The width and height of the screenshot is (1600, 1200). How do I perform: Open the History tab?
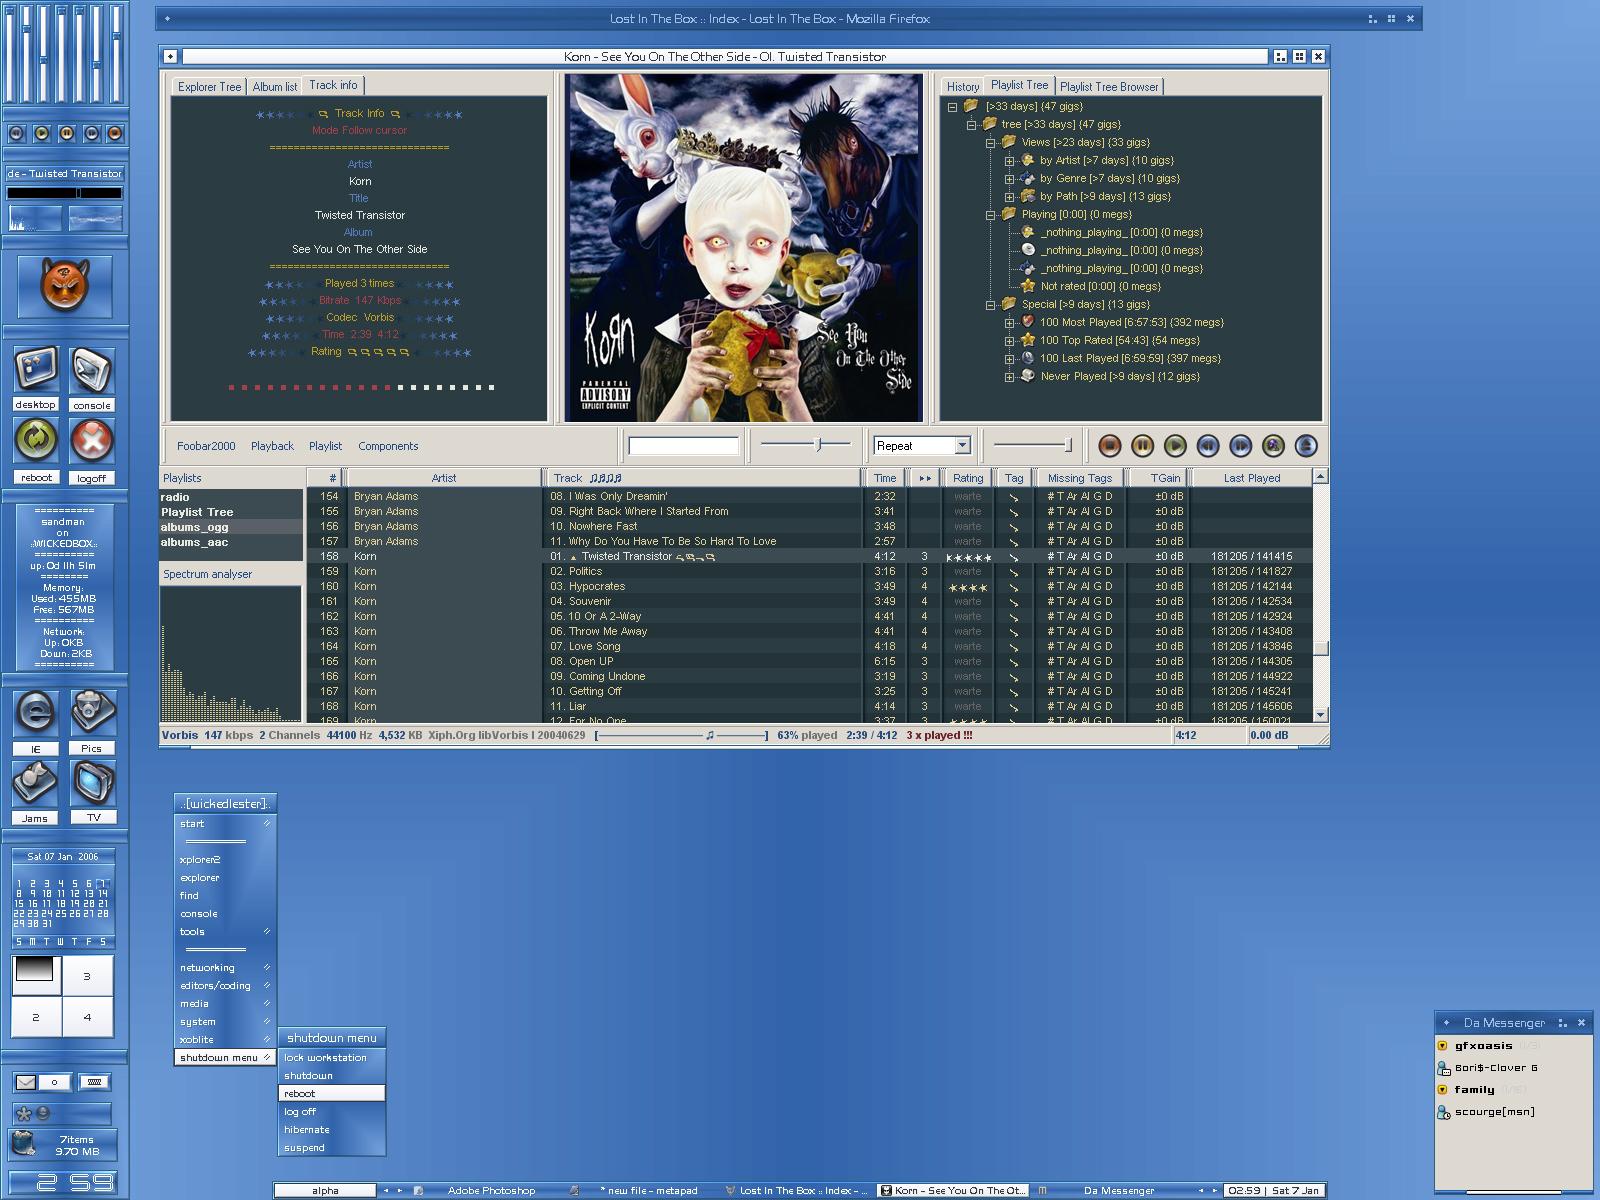[x=962, y=87]
